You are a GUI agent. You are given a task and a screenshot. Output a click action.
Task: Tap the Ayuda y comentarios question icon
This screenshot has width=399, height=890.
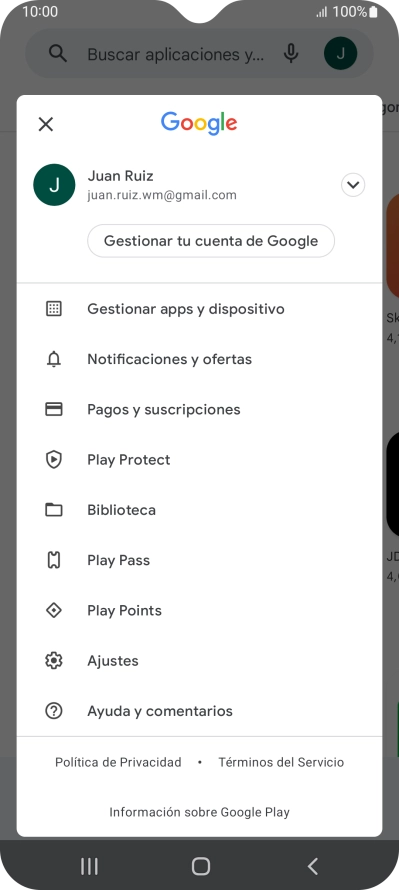54,711
